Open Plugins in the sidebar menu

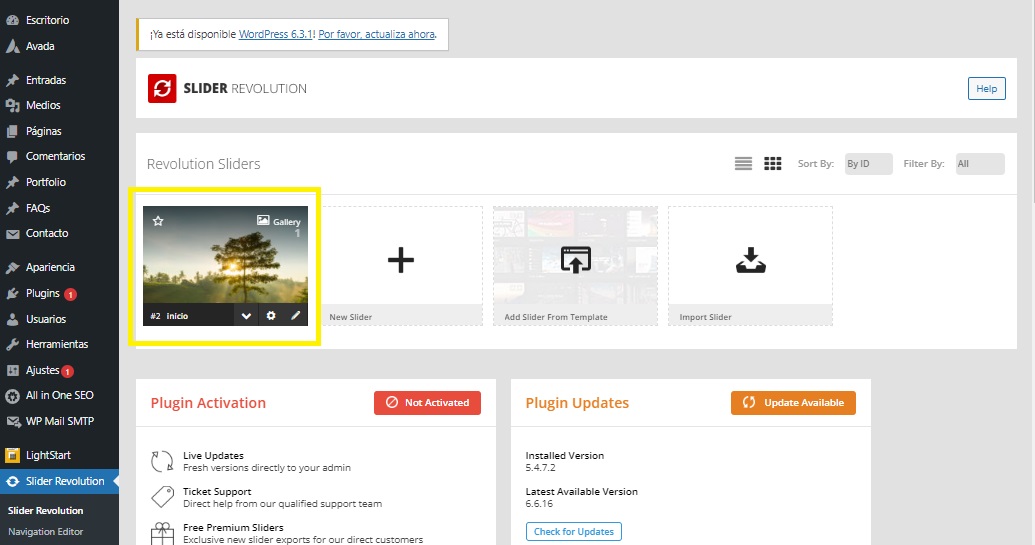(43, 294)
